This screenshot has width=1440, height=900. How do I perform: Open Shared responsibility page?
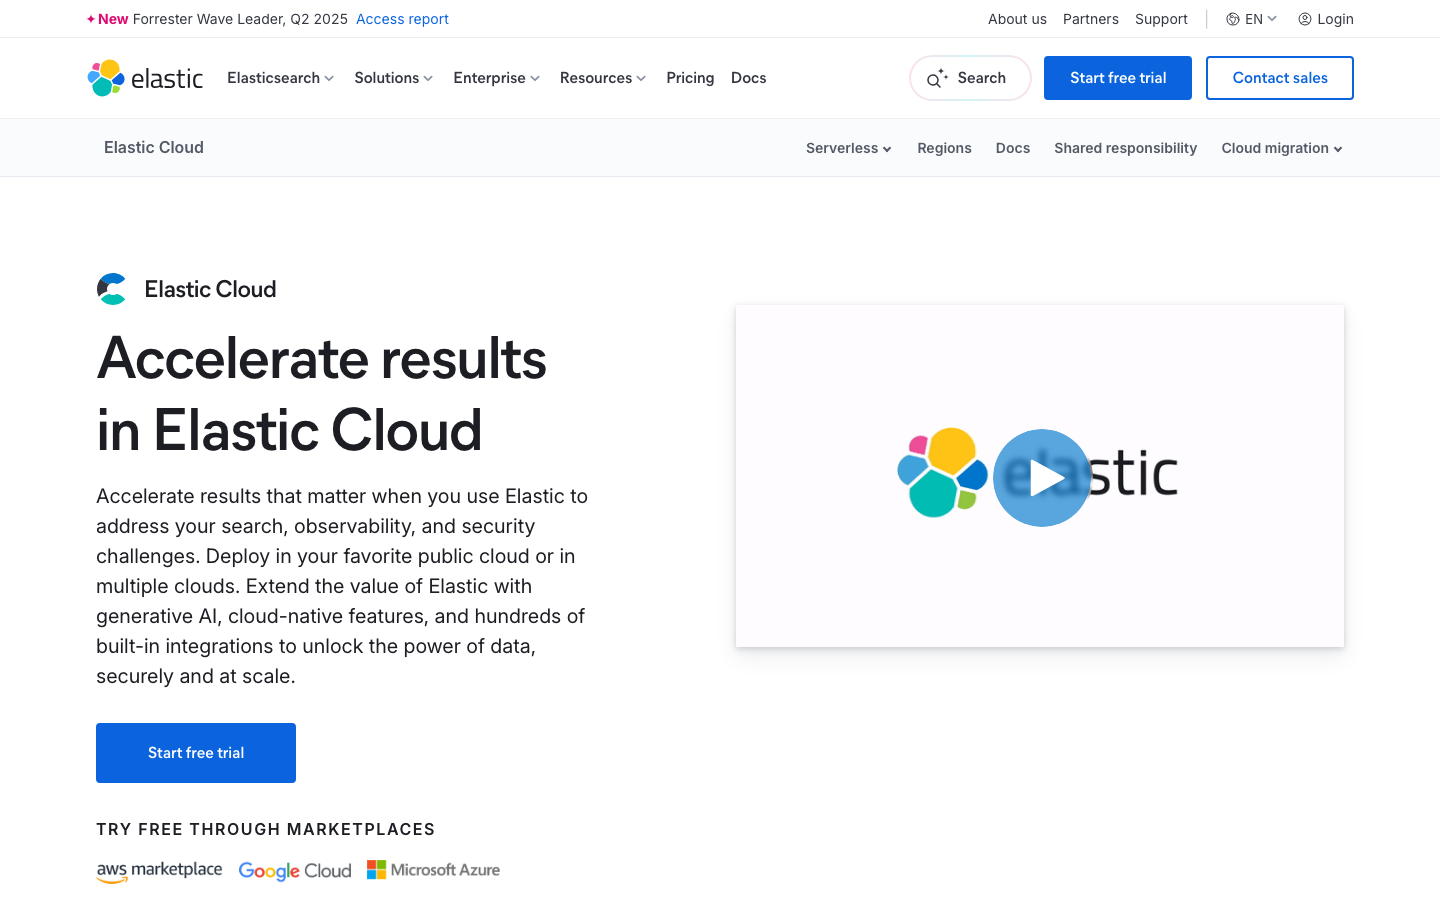tap(1125, 148)
